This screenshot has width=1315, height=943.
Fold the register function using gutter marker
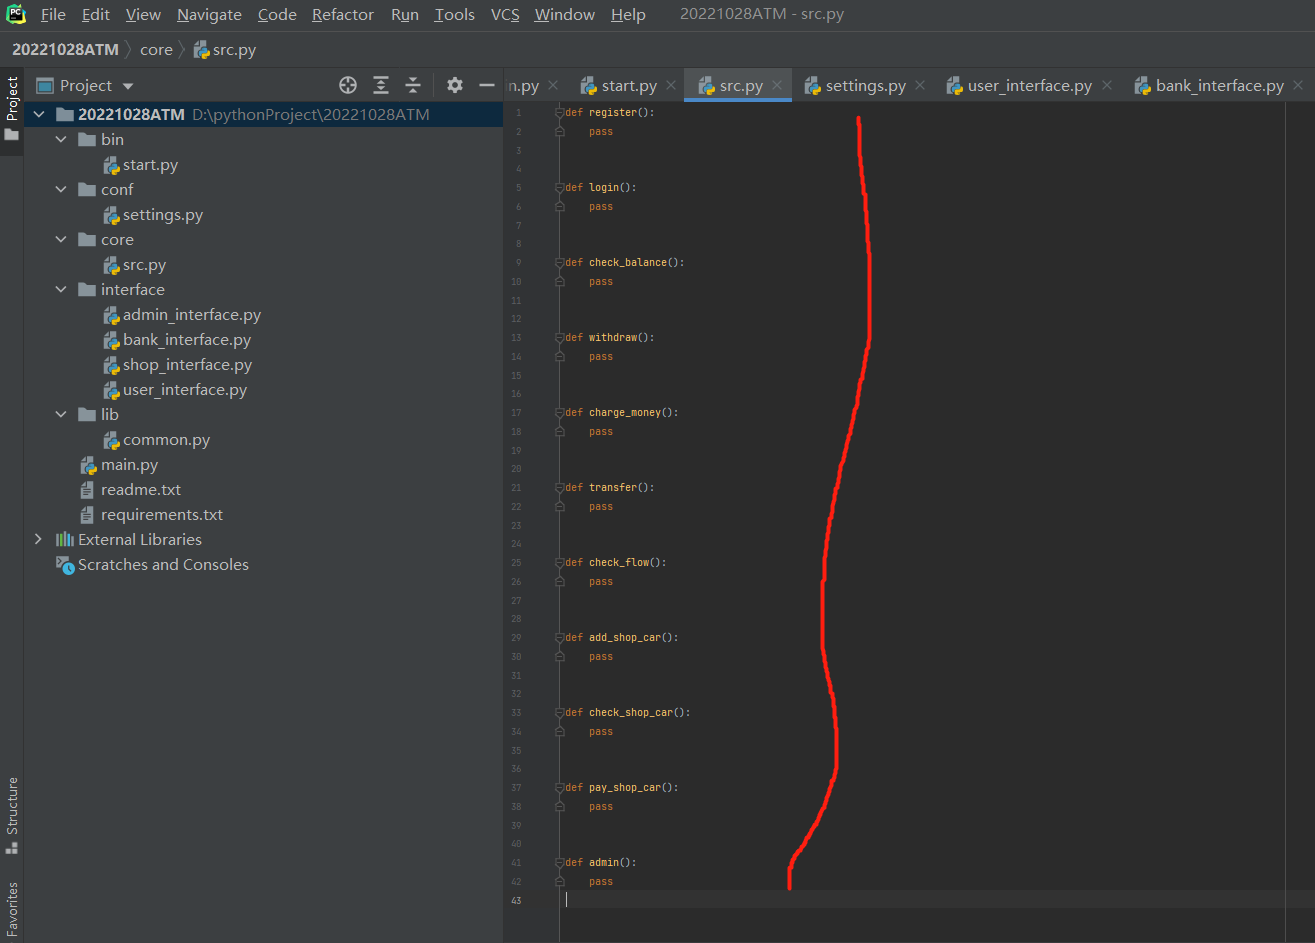(560, 113)
